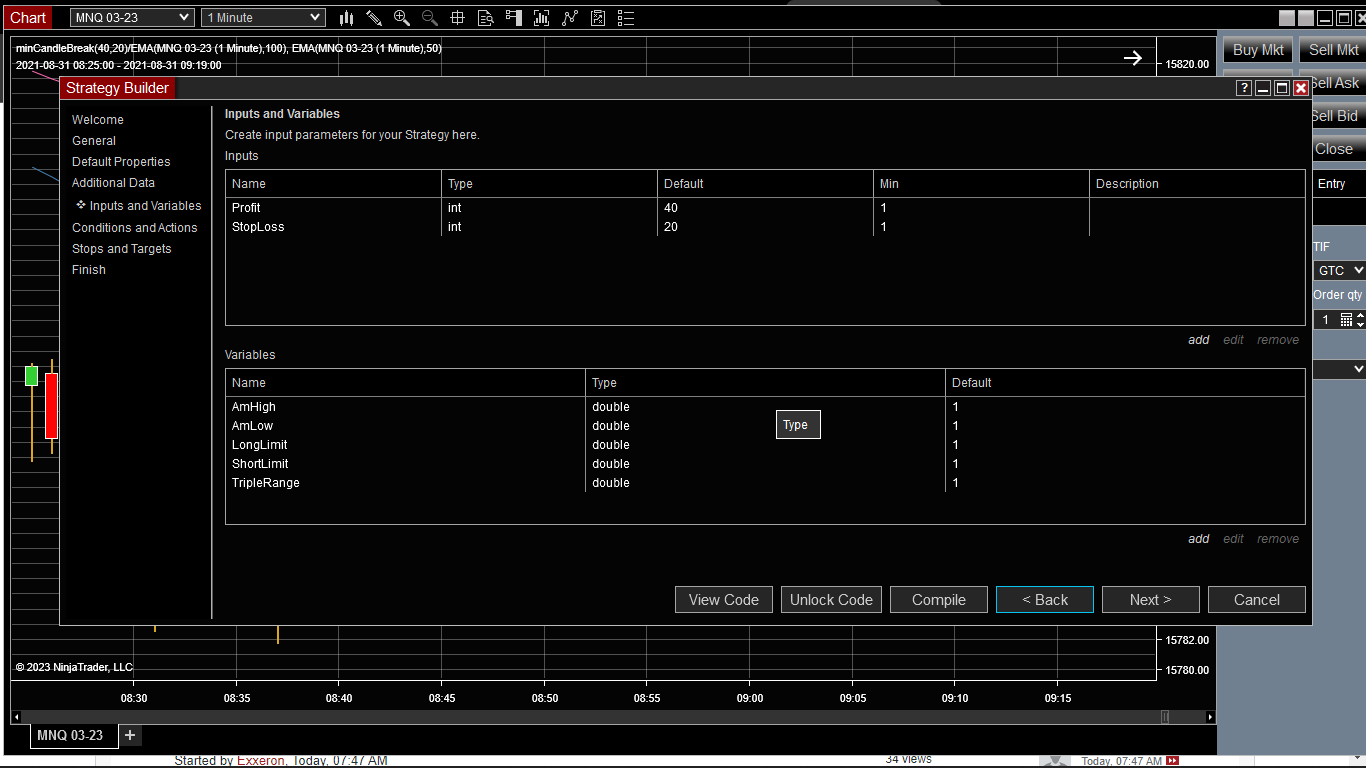This screenshot has width=1366, height=768.
Task: Open Stops and Targets step
Action: (x=122, y=249)
